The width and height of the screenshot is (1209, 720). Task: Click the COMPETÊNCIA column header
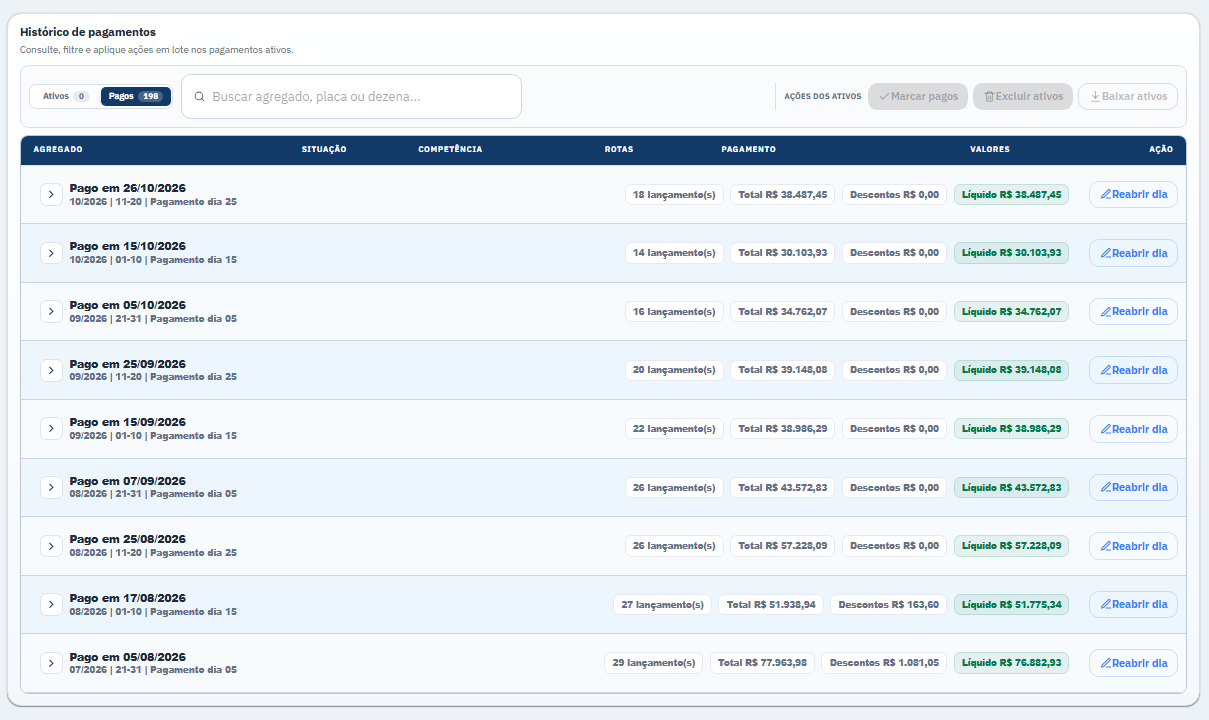click(450, 150)
